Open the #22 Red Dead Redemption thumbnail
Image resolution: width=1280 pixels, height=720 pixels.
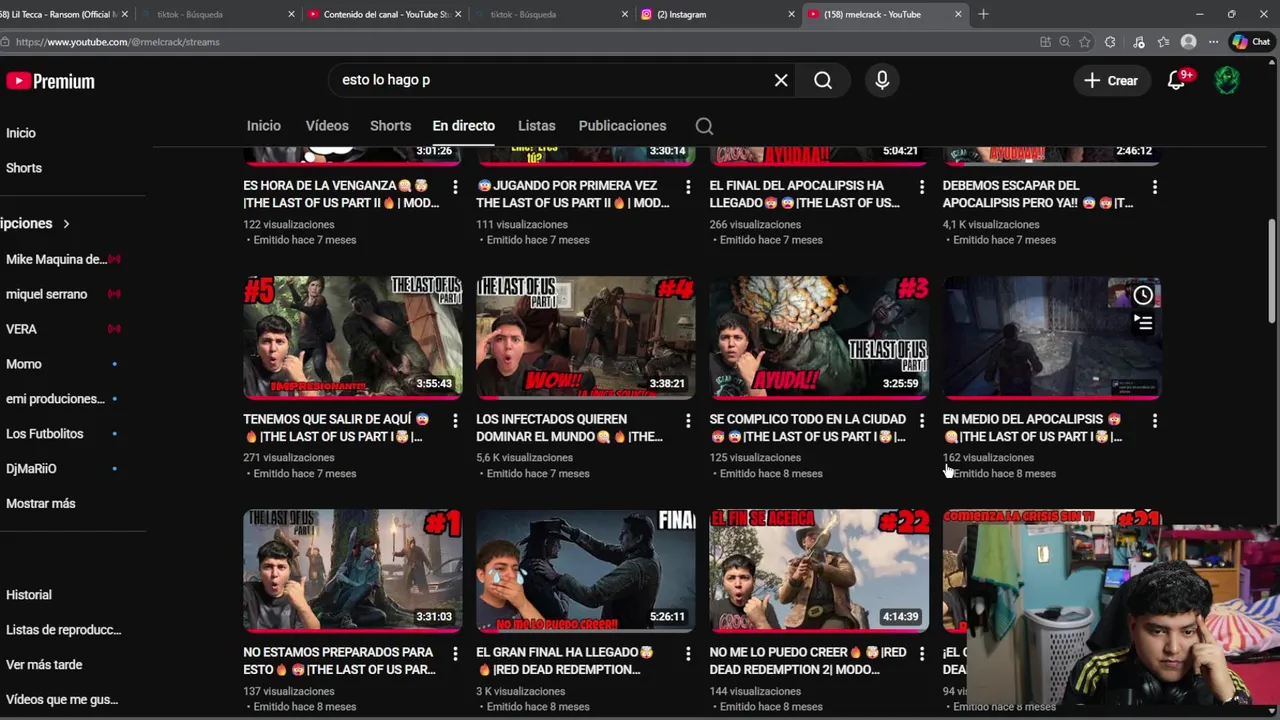click(819, 571)
